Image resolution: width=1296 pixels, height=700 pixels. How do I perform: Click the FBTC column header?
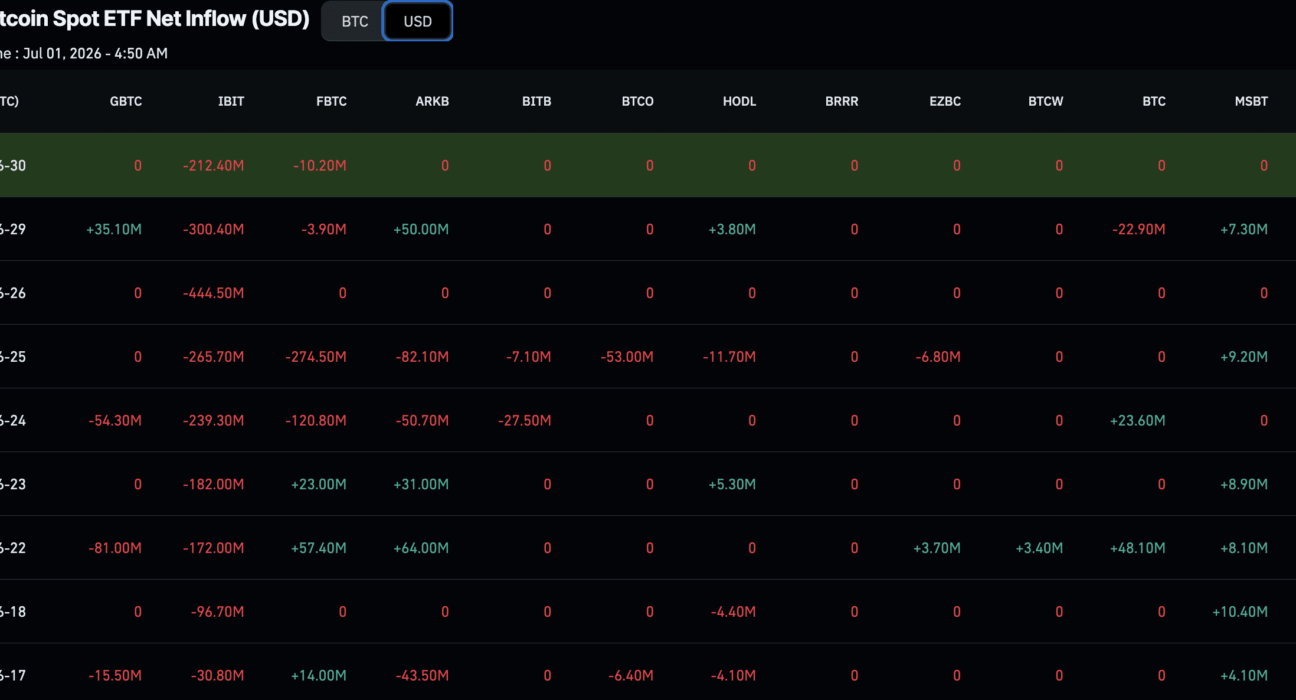[x=331, y=101]
